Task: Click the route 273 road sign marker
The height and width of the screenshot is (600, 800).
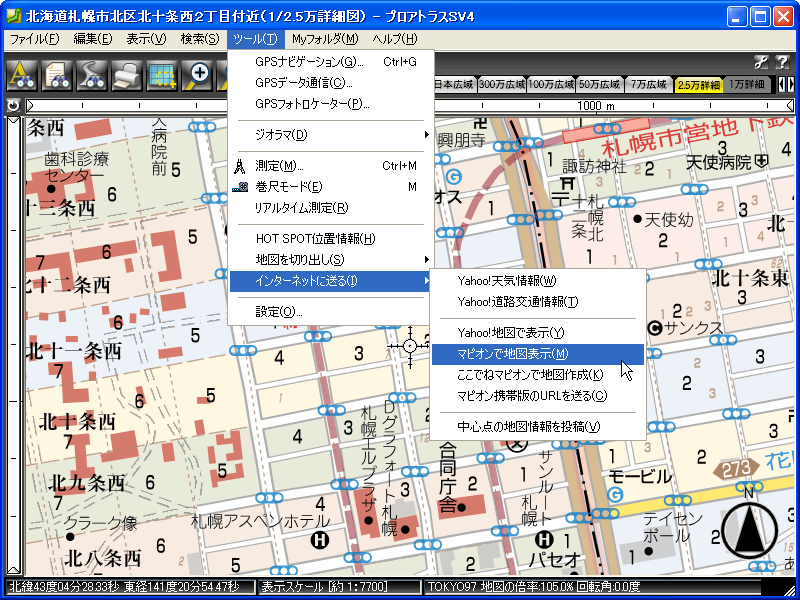Action: click(736, 468)
